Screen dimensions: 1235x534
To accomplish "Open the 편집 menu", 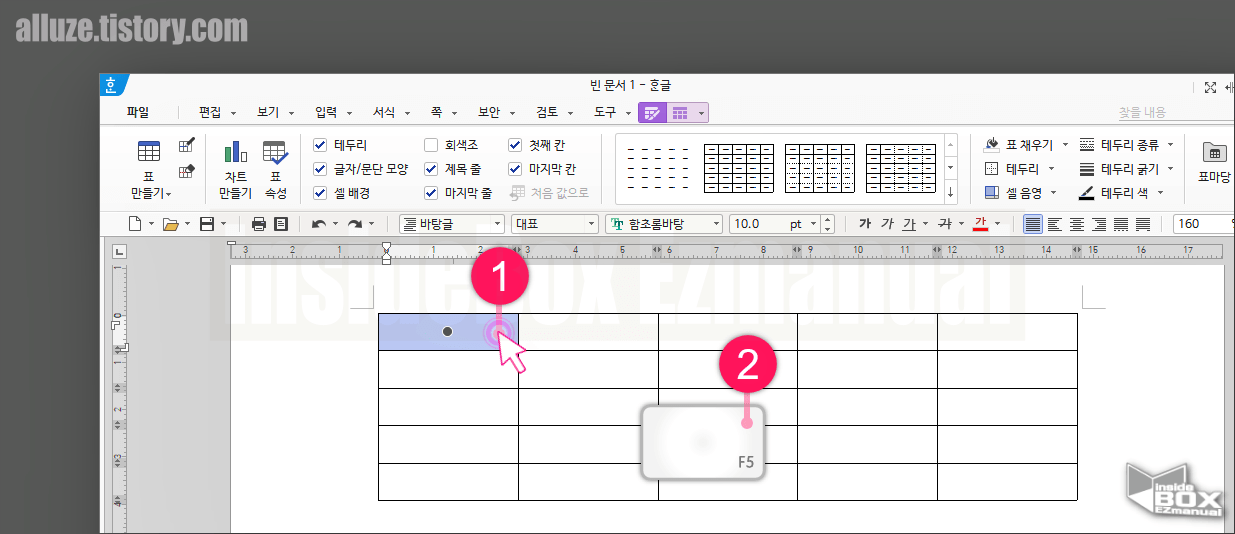I will [217, 113].
